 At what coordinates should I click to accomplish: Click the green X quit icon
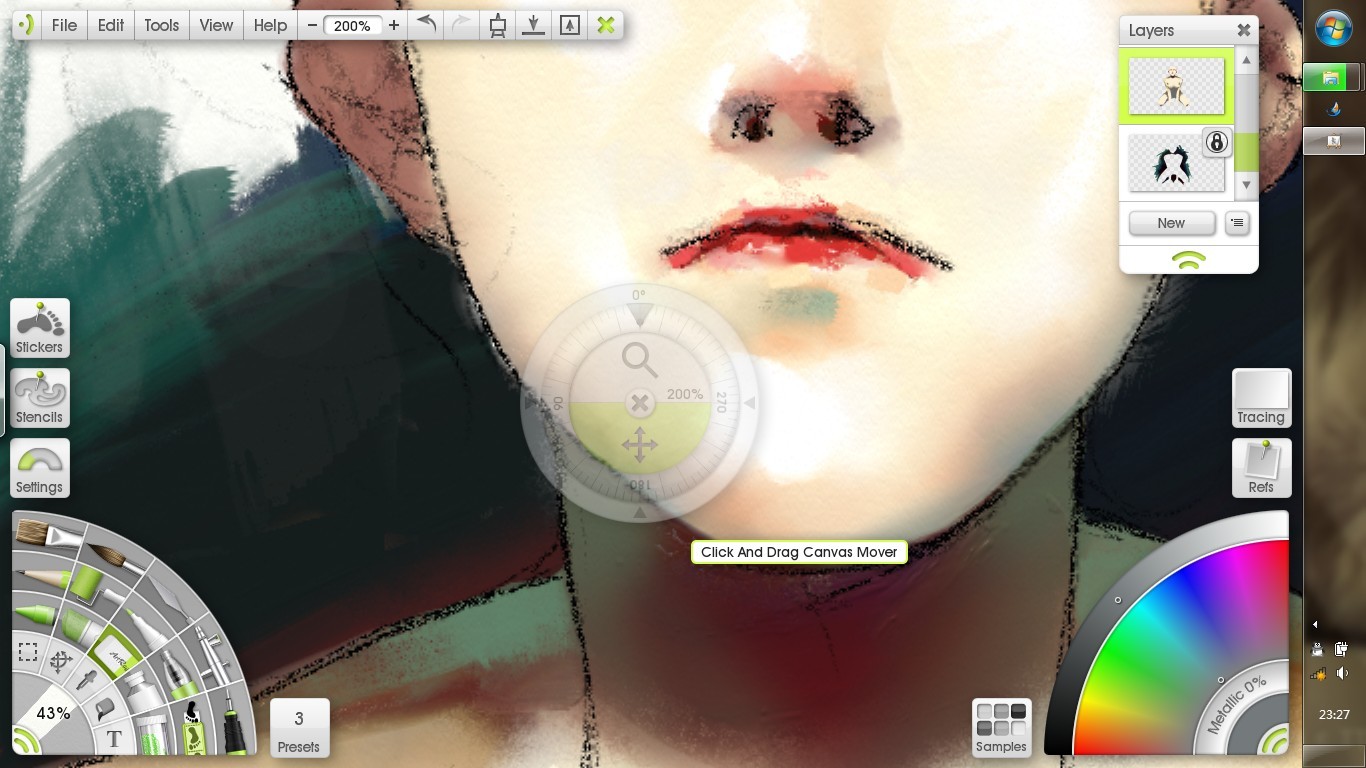pos(605,25)
